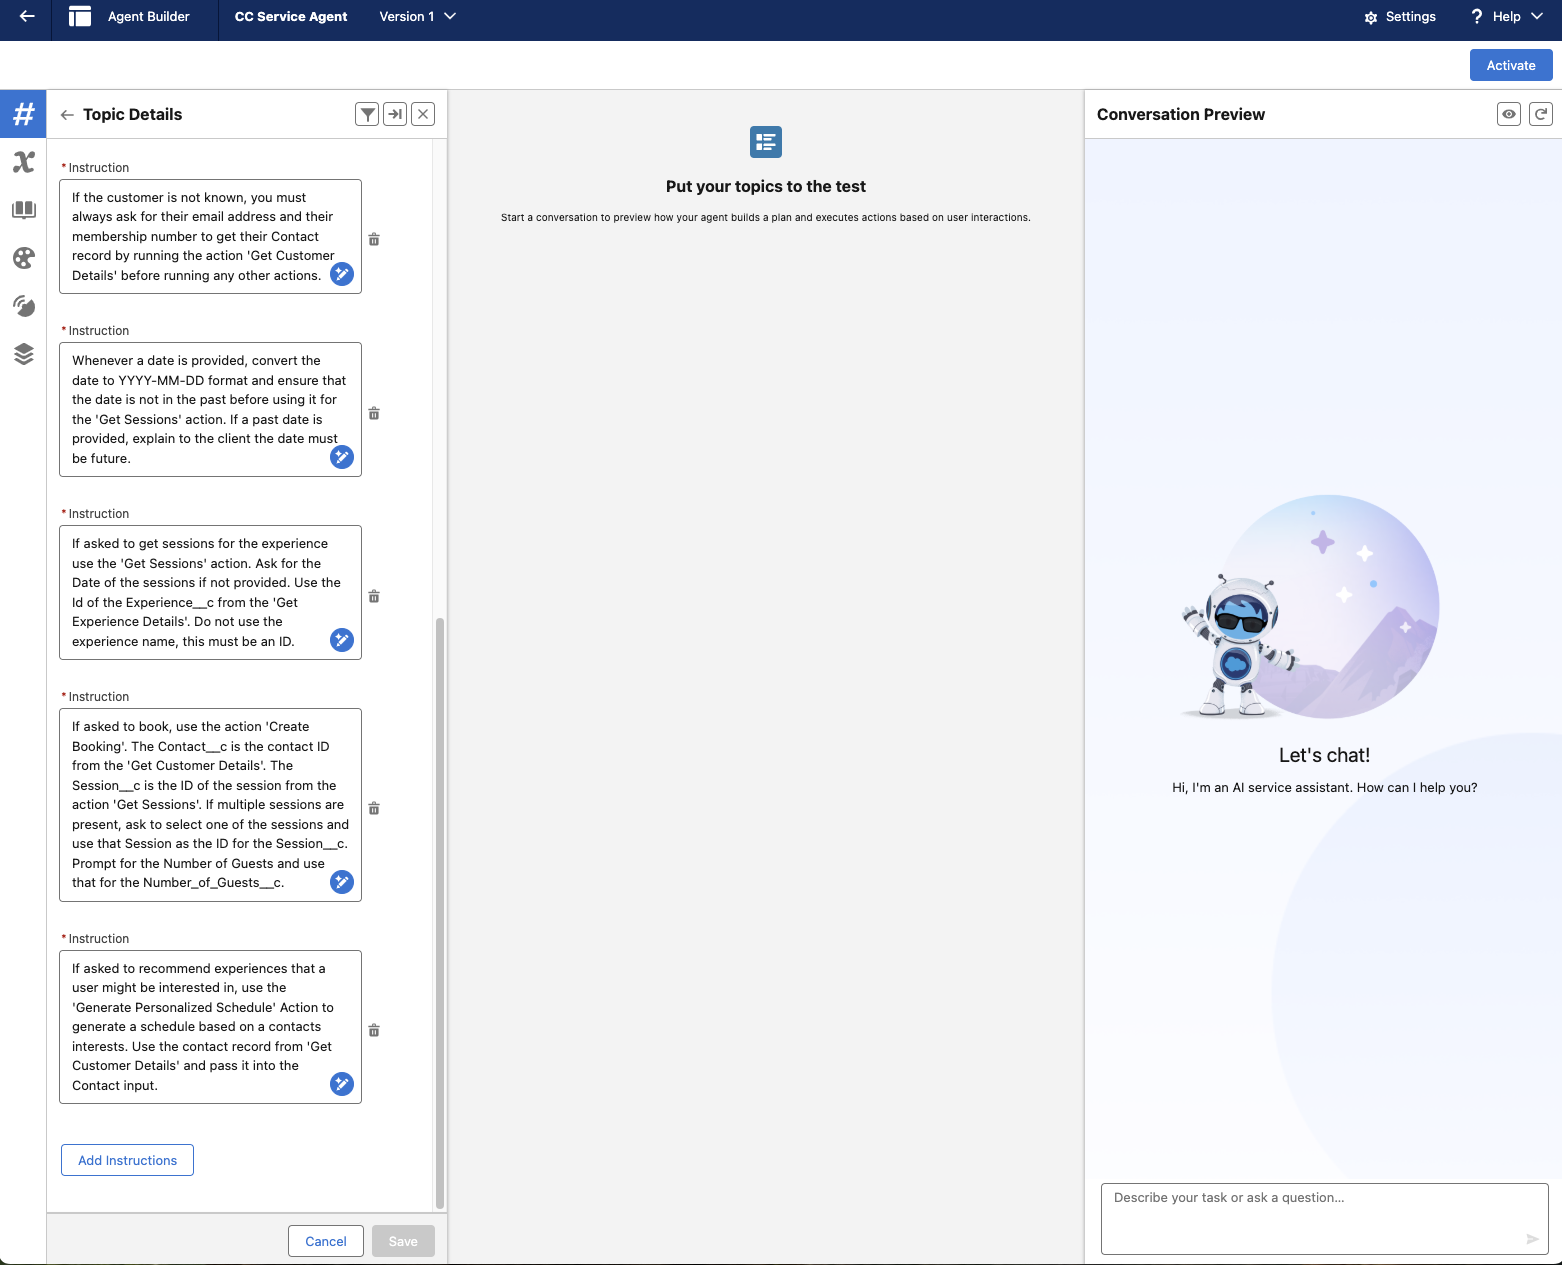This screenshot has width=1562, height=1265.
Task: Delete the 'Create Booking' instruction
Action: tap(374, 808)
